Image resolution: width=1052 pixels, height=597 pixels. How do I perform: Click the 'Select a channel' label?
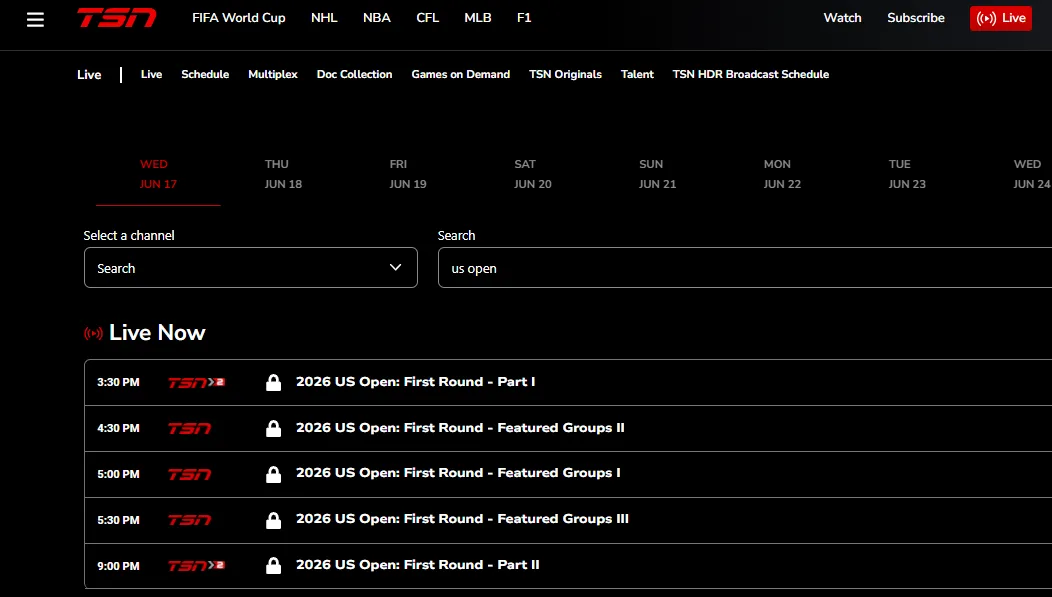(x=129, y=235)
